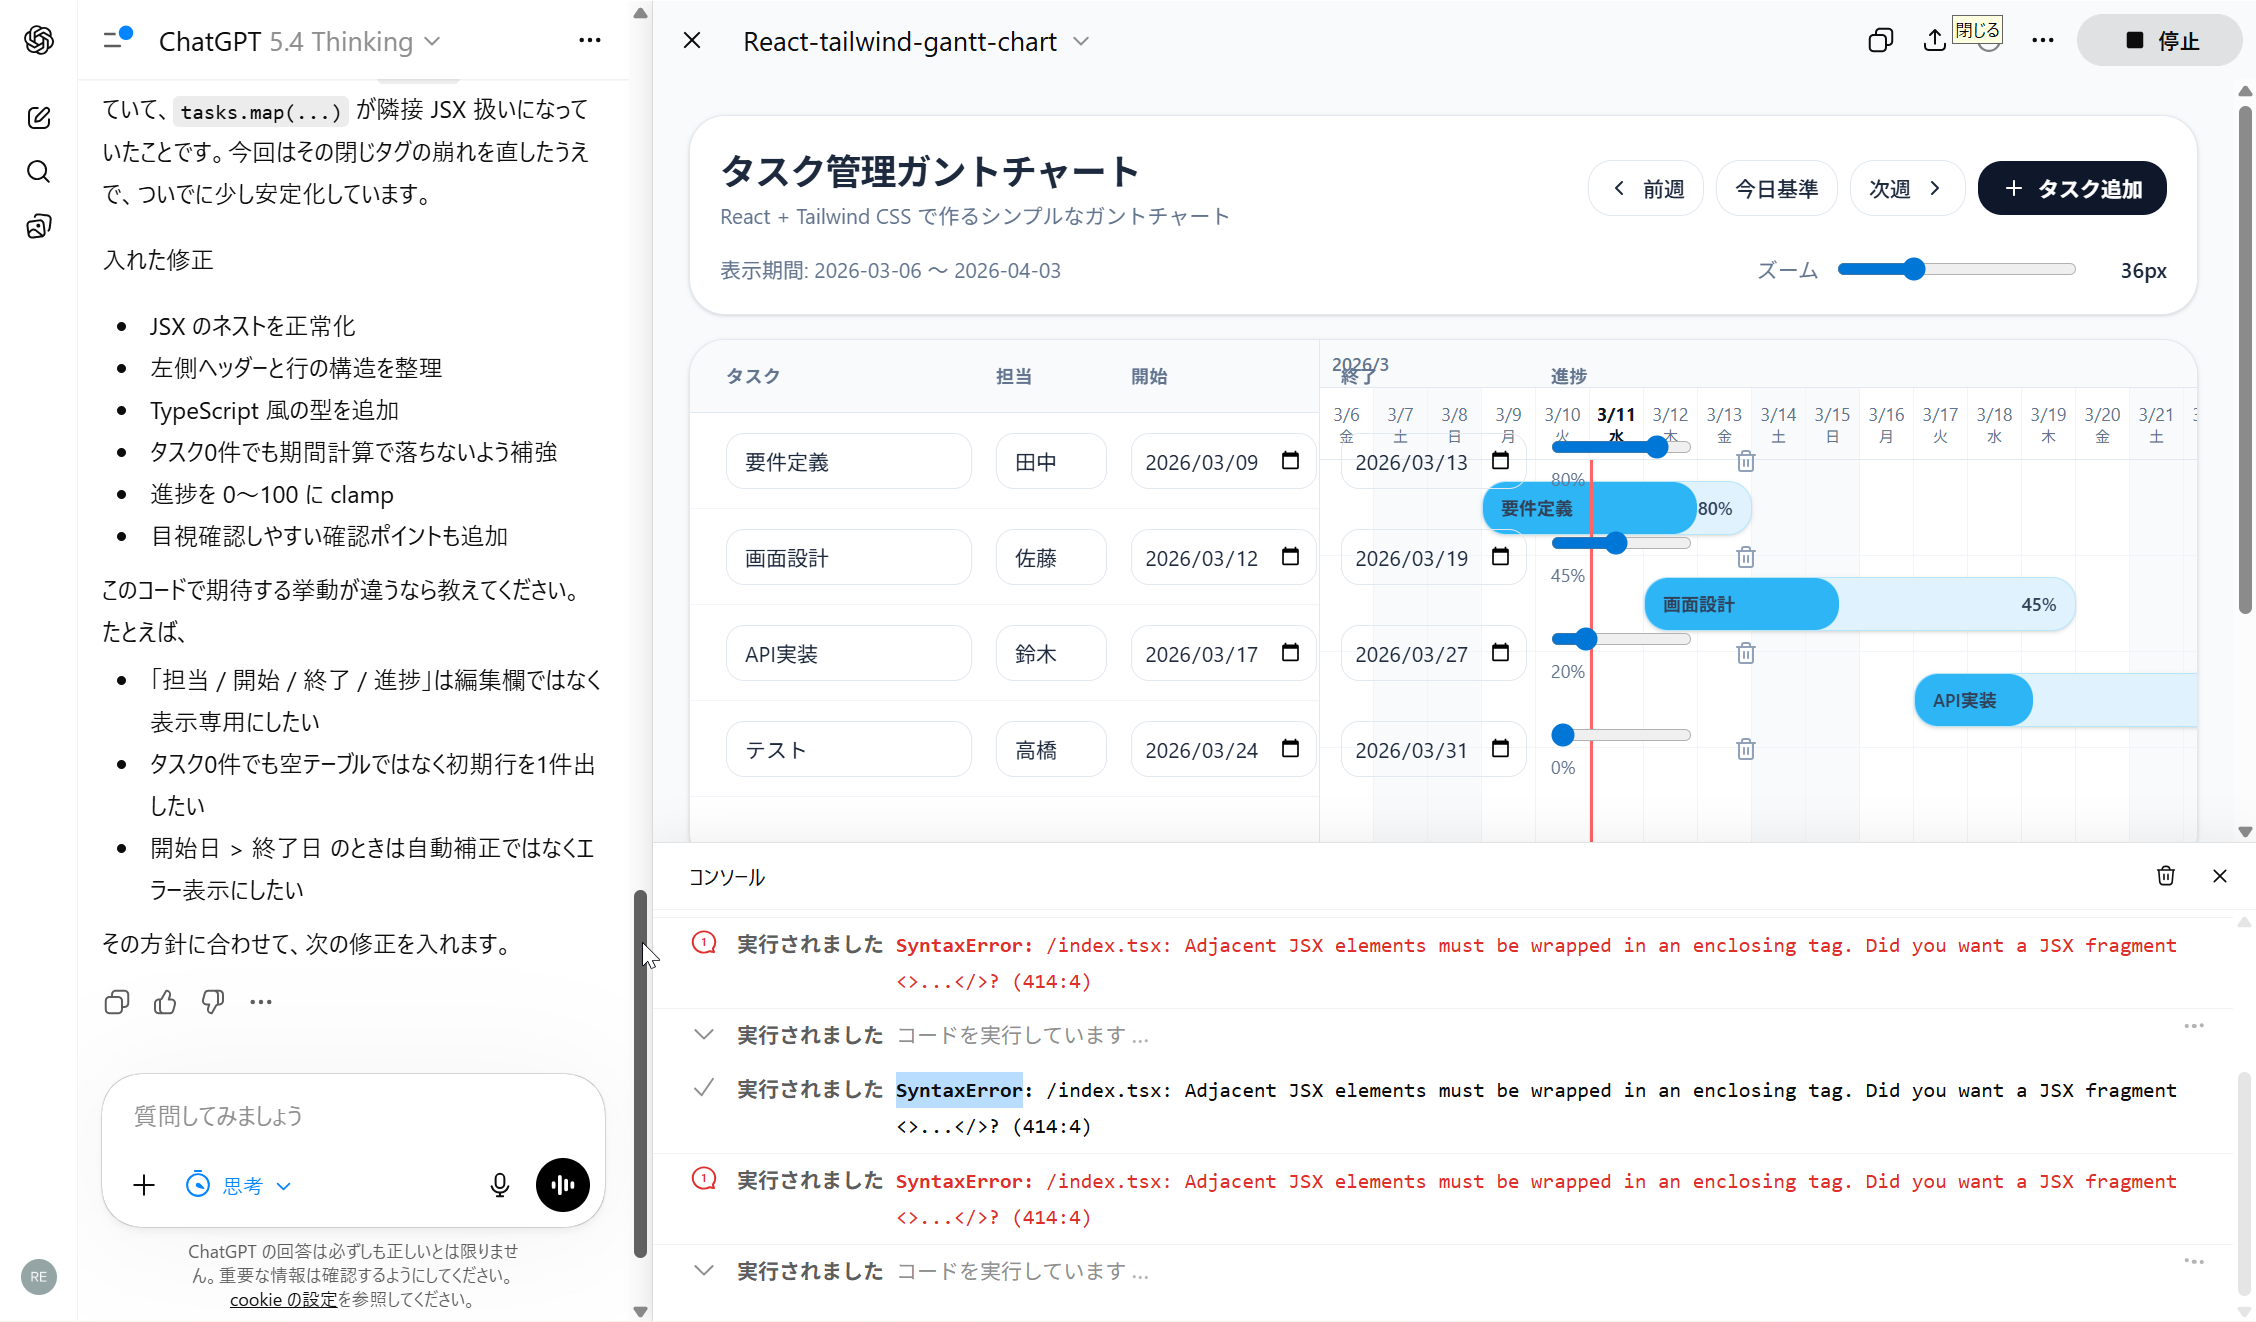The image size is (2256, 1322).
Task: Open canvas more options menu
Action: [x=2043, y=41]
